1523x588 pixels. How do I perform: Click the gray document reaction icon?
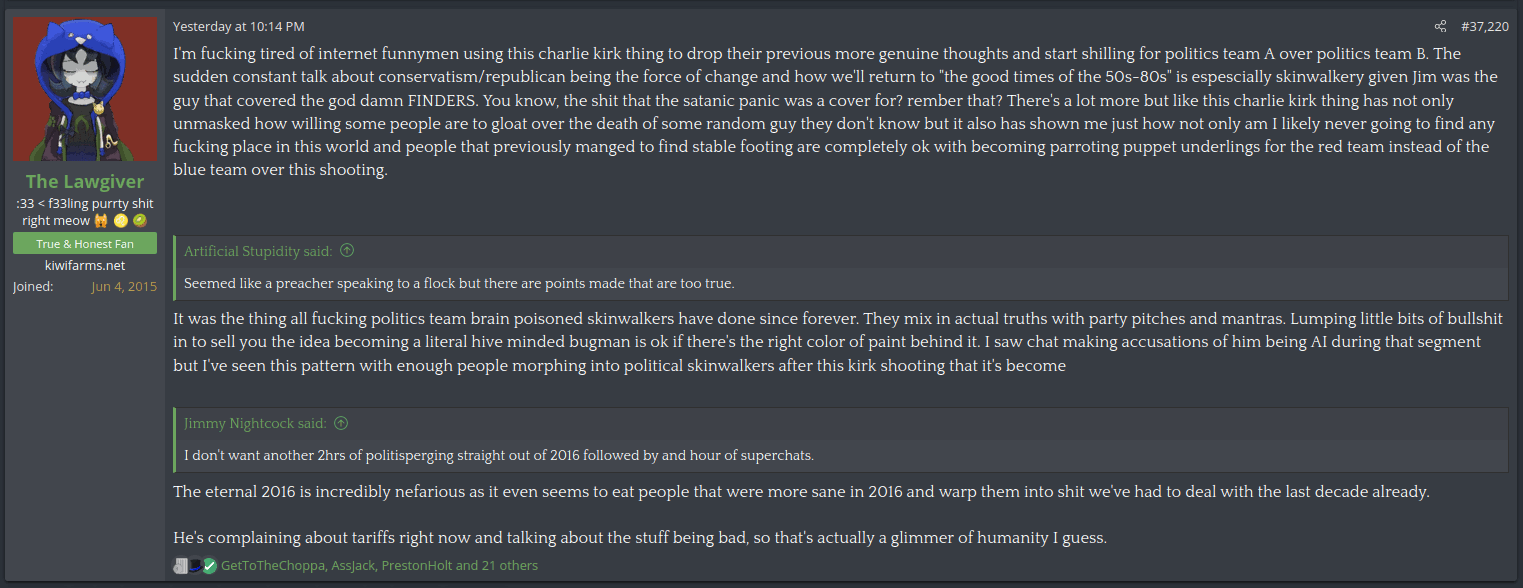pyautogui.click(x=180, y=566)
